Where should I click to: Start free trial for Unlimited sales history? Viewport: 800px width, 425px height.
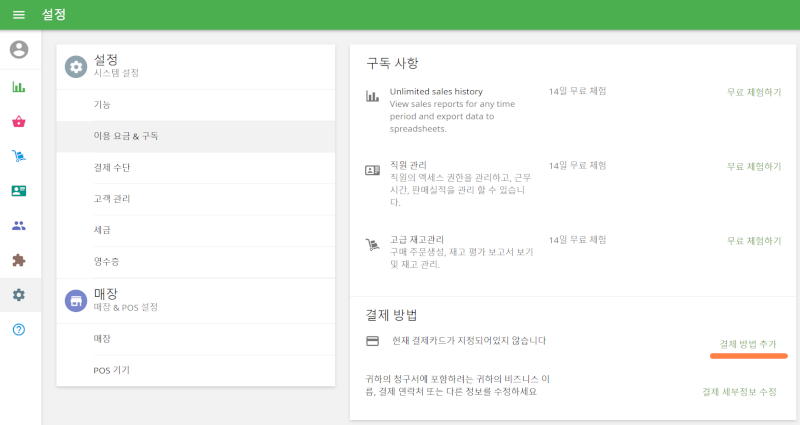pyautogui.click(x=753, y=92)
